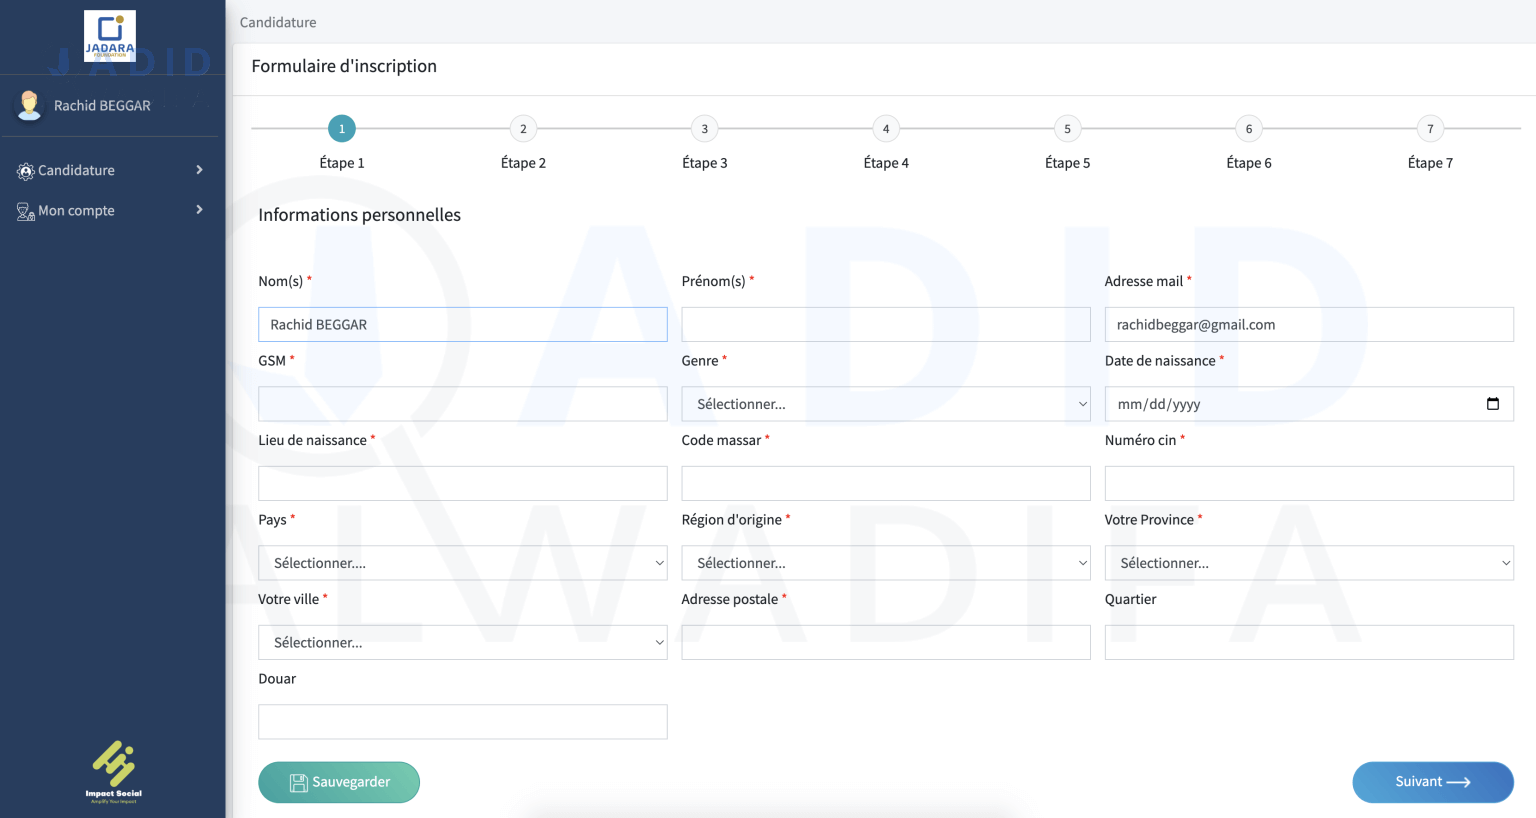Click the Informations personnelles heading
Image resolution: width=1536 pixels, height=818 pixels.
[360, 215]
